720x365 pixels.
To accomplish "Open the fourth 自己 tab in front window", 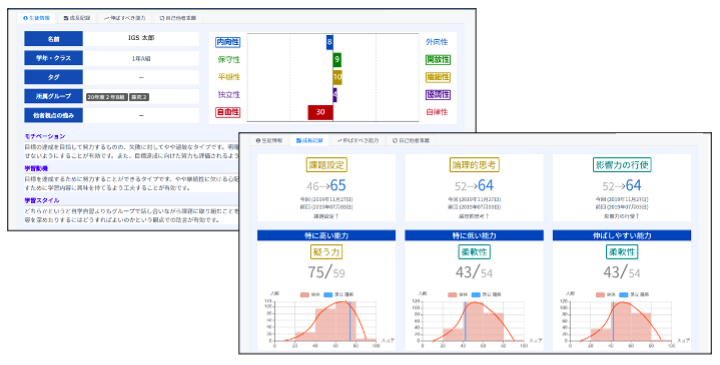I will click(411, 140).
